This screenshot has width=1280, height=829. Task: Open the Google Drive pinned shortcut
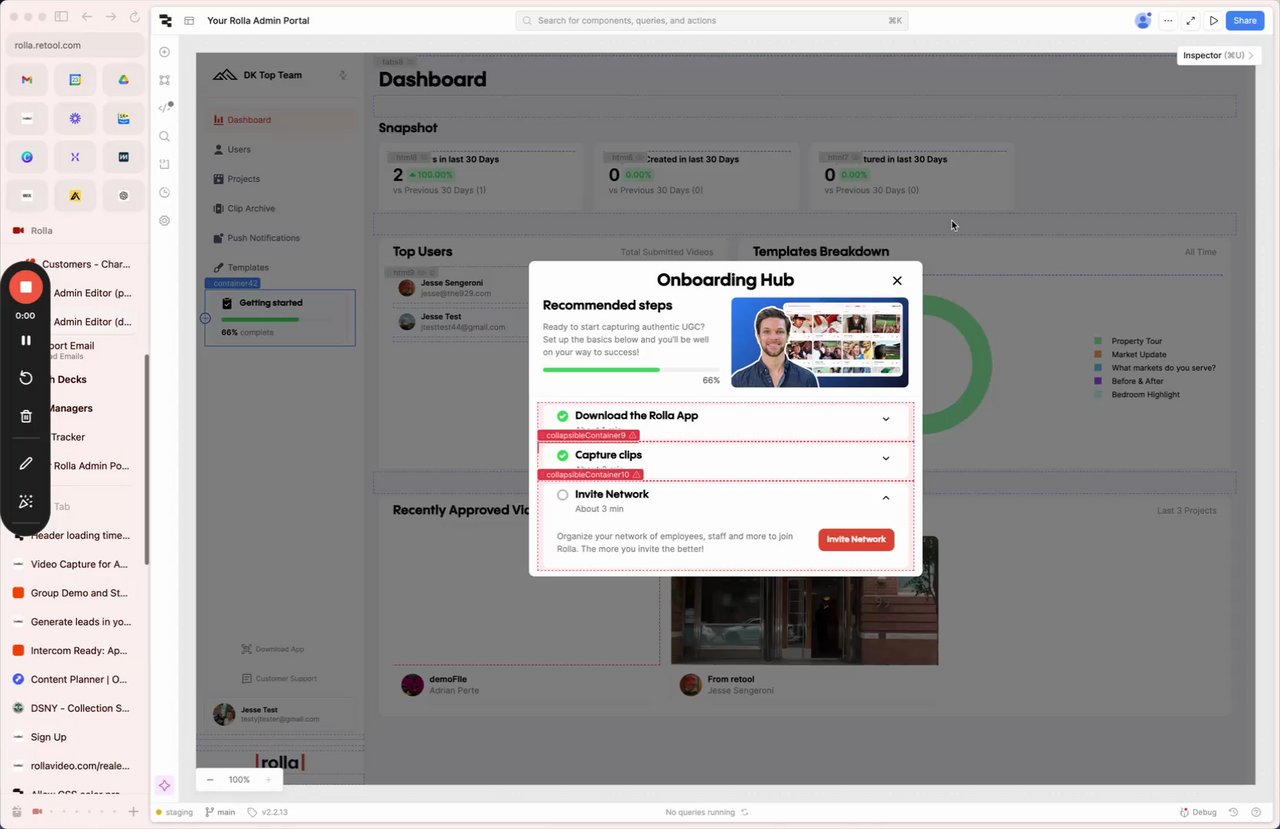click(x=123, y=79)
